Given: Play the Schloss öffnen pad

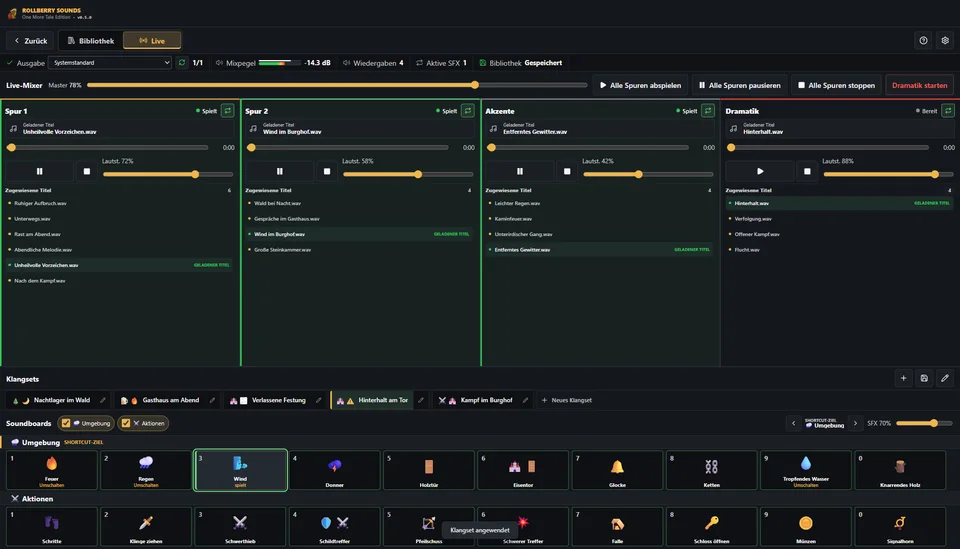Looking at the screenshot, I should coord(711,526).
